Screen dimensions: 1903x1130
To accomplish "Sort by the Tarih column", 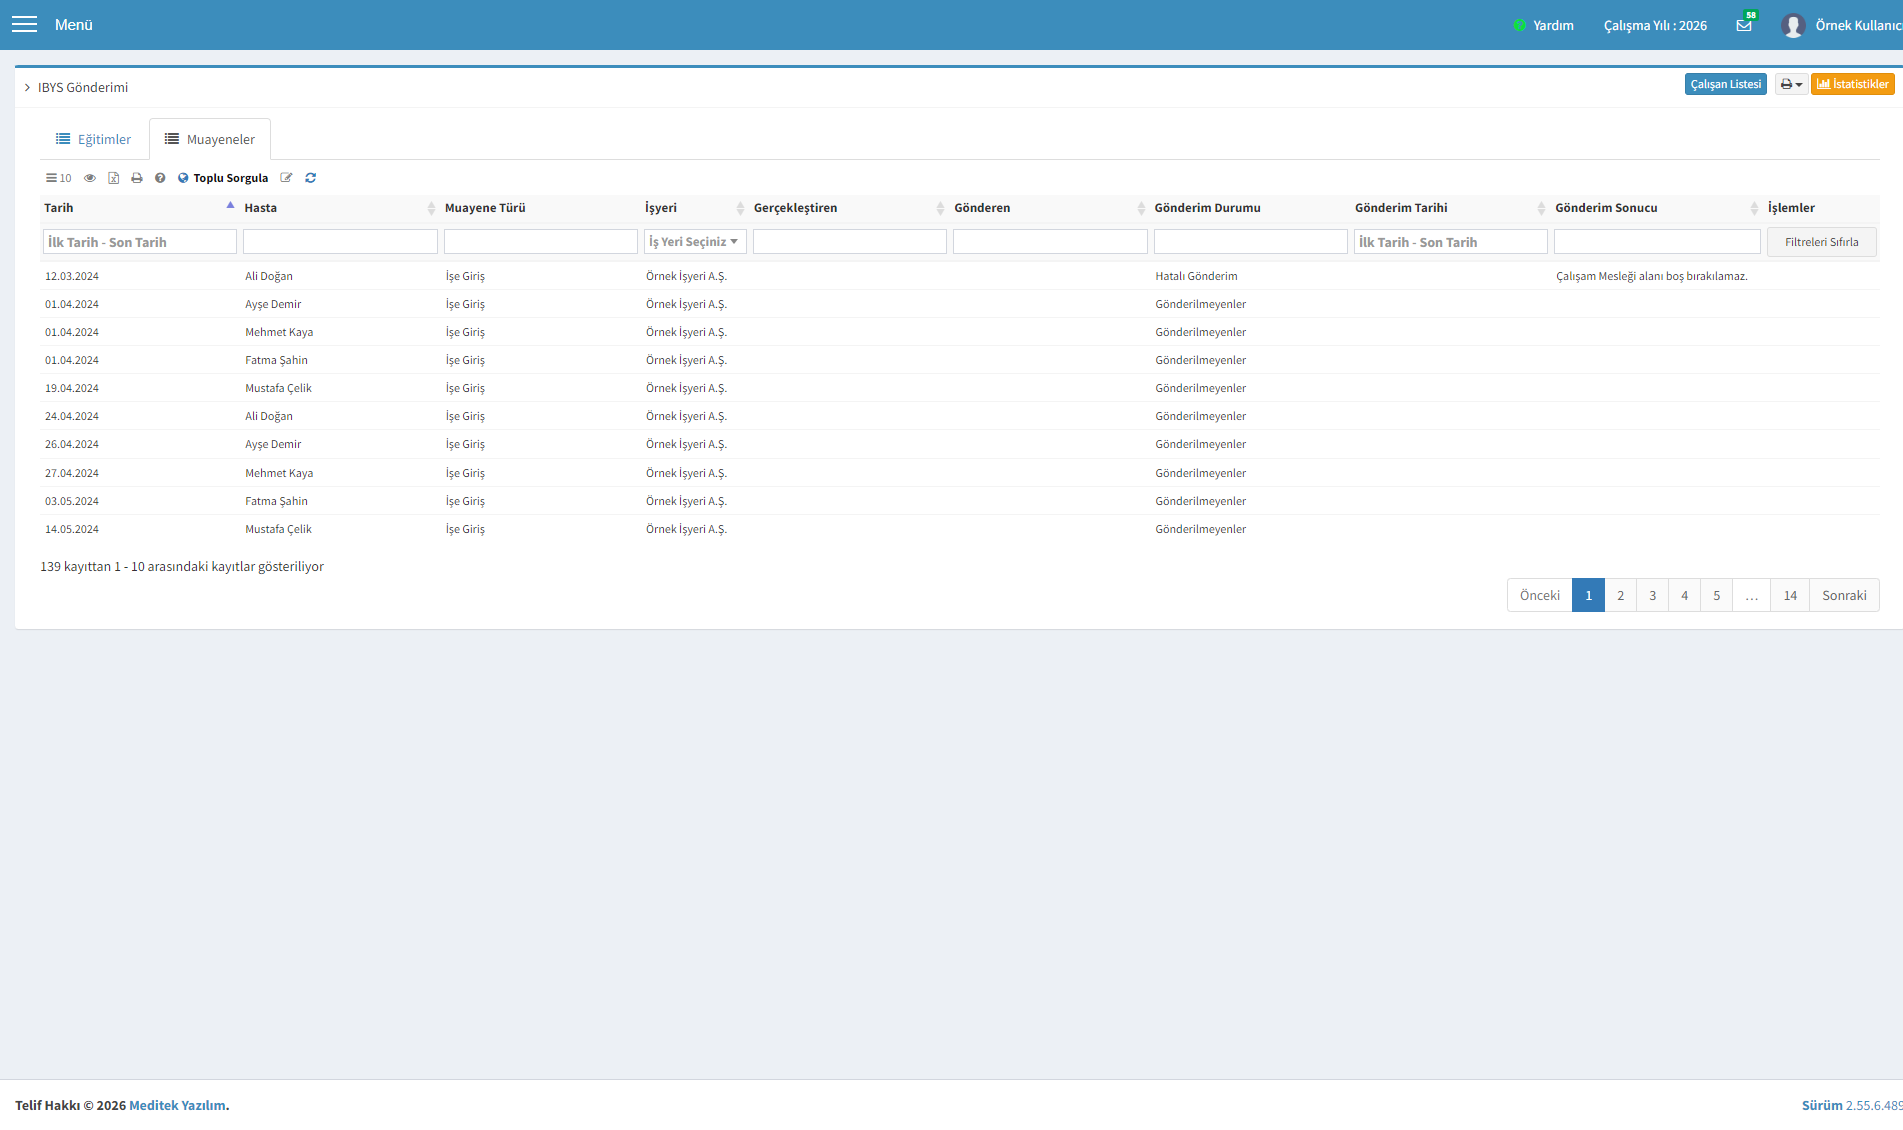I will [x=139, y=208].
